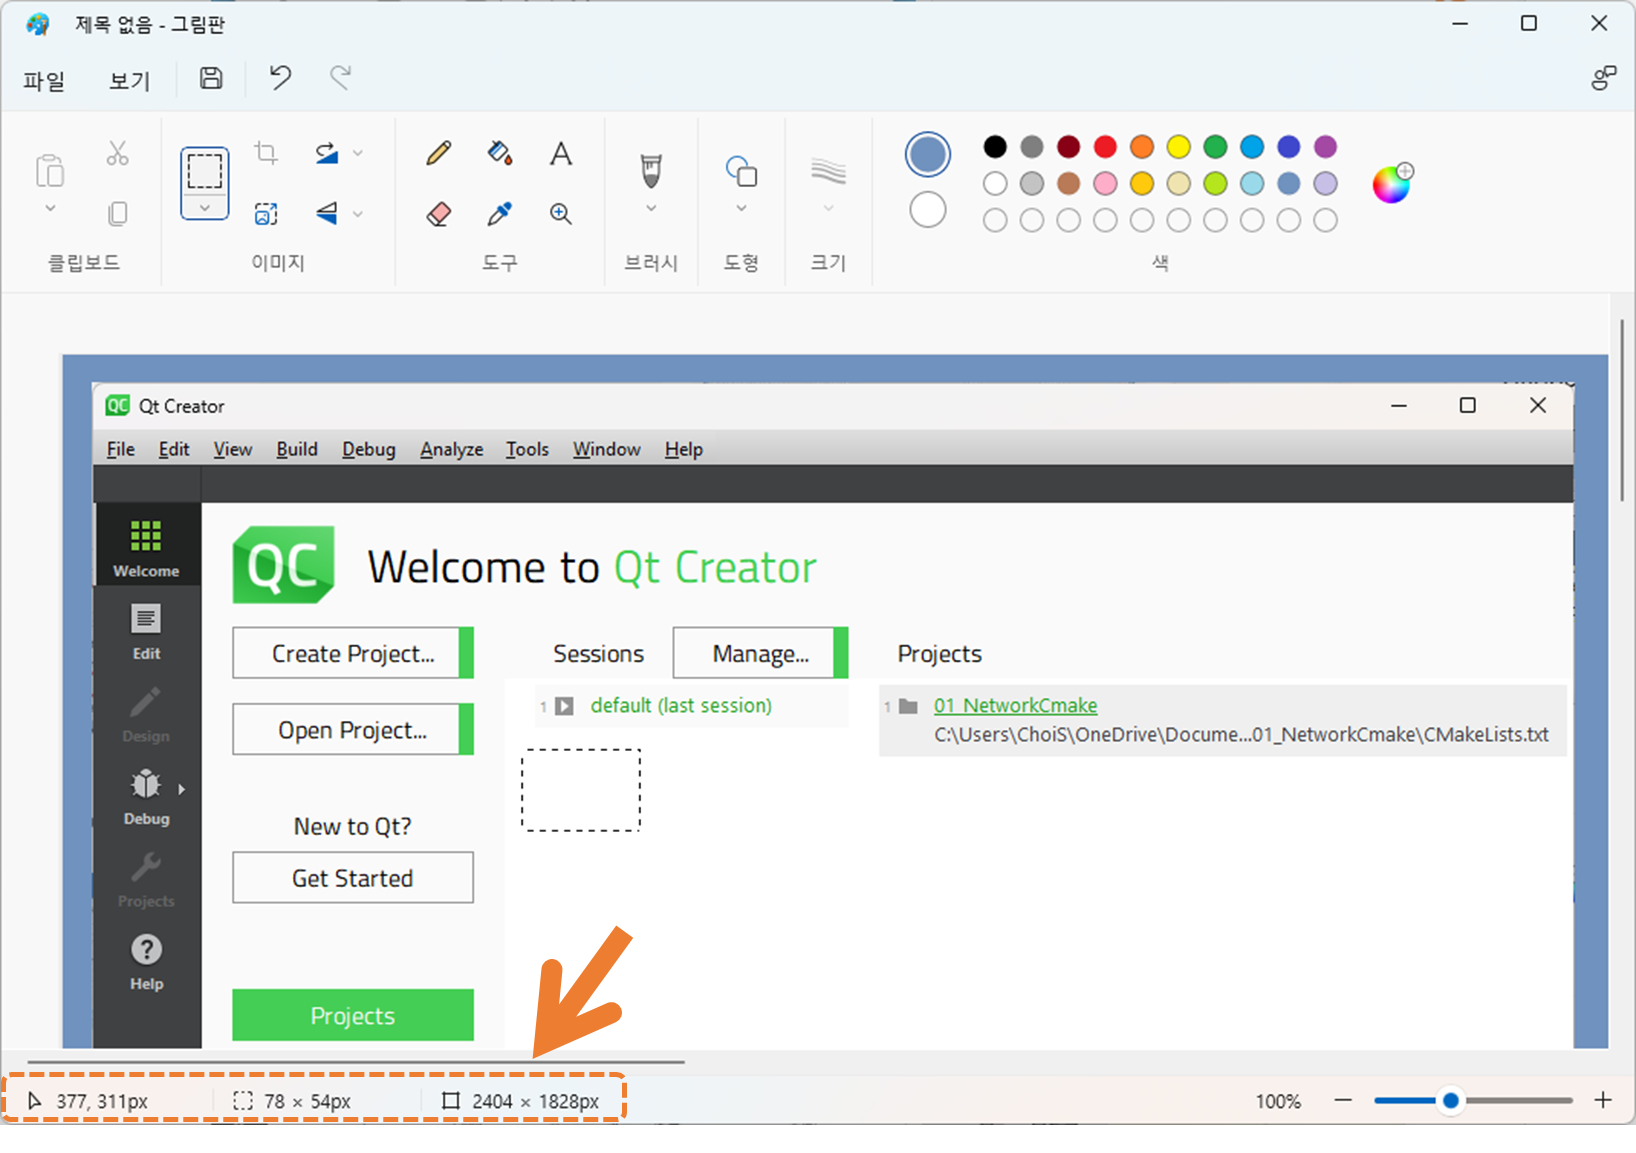
Task: Pick the orange color swatch
Action: click(x=1142, y=147)
